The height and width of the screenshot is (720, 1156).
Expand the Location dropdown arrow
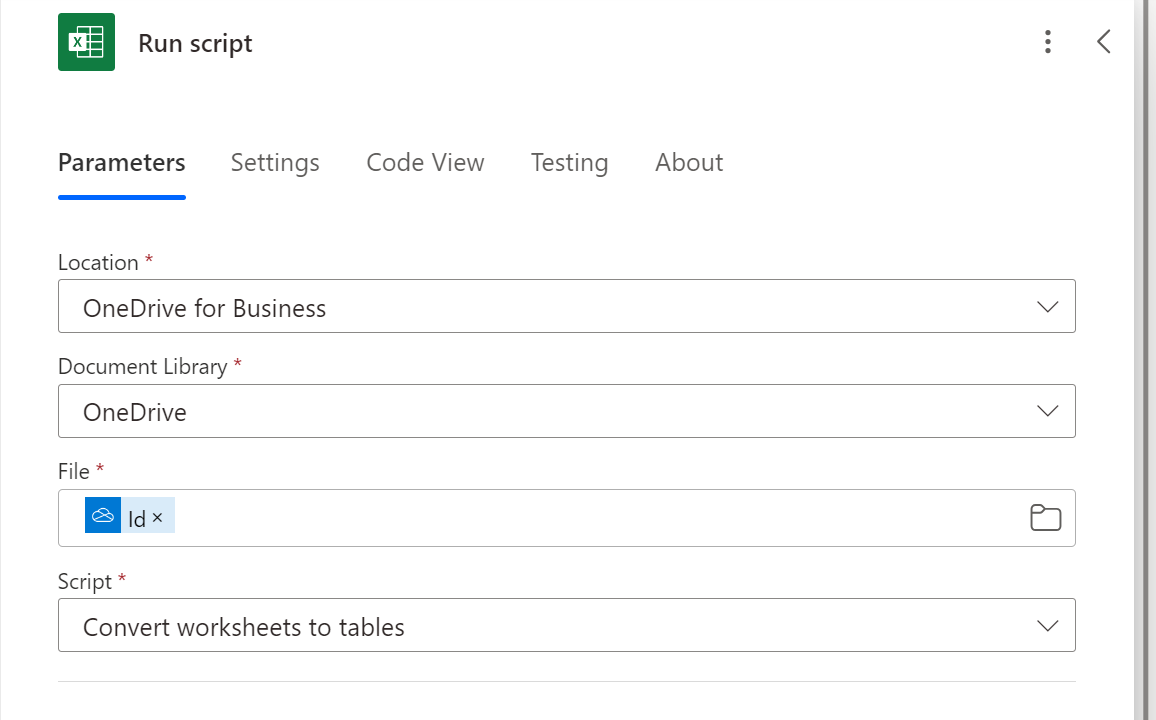pyautogui.click(x=1047, y=307)
